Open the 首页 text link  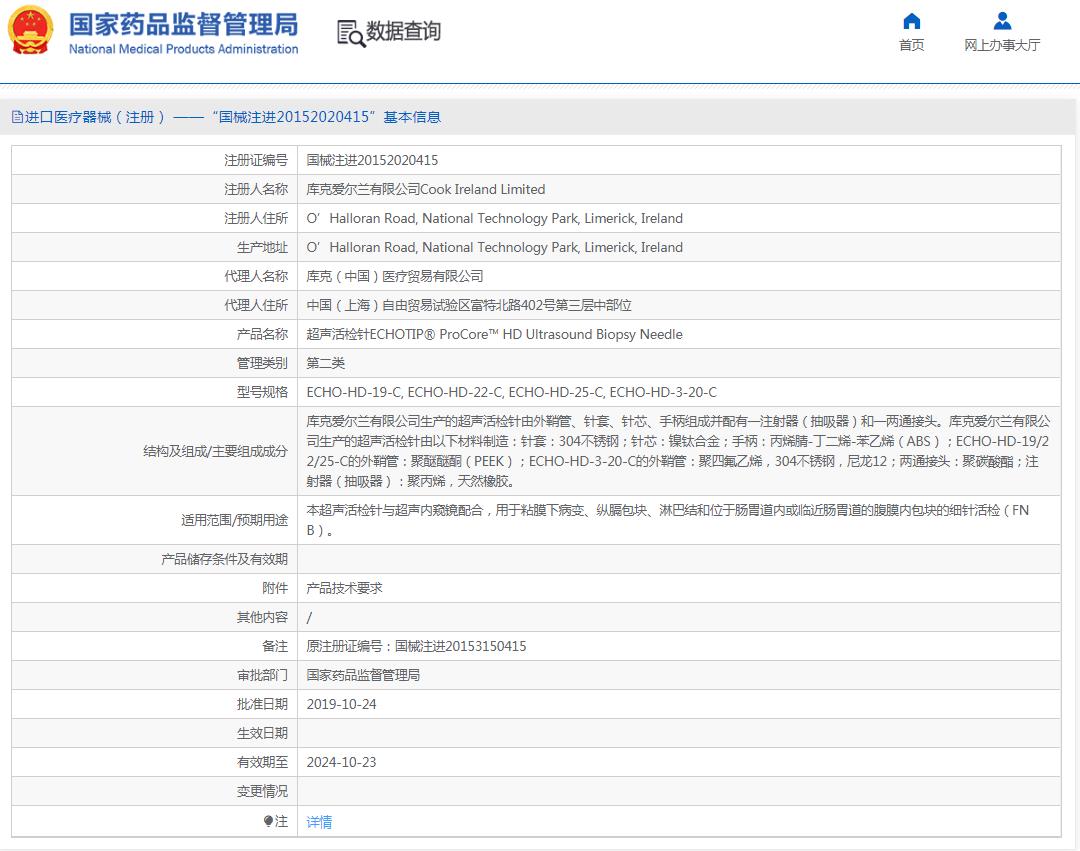[911, 45]
